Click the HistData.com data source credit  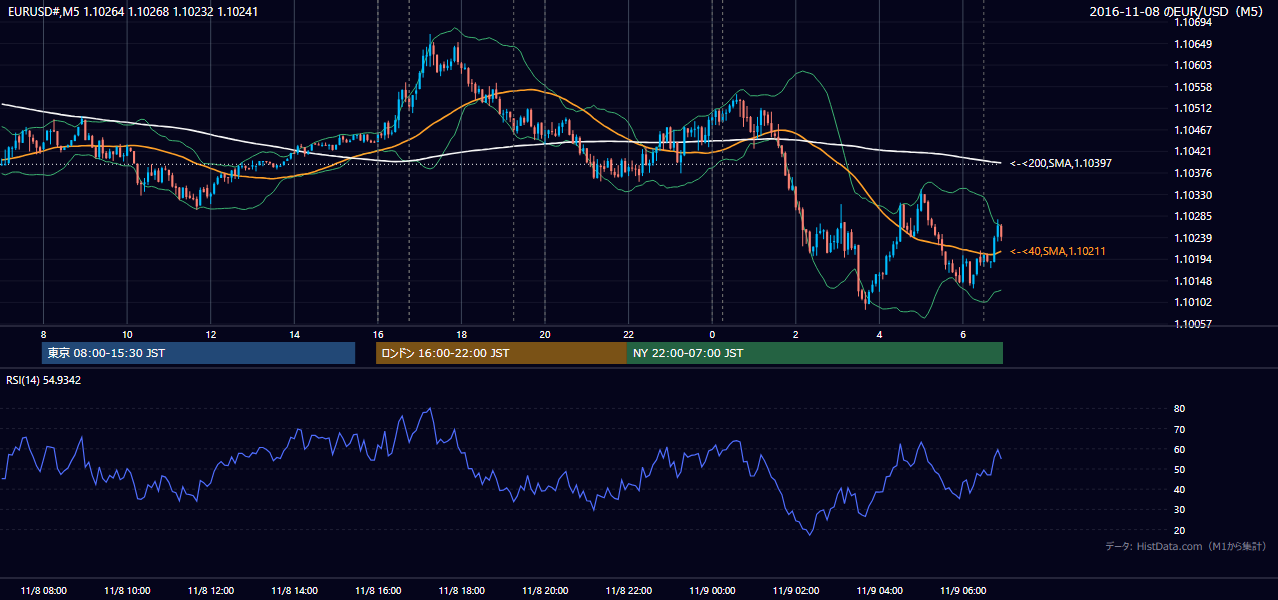(1186, 546)
